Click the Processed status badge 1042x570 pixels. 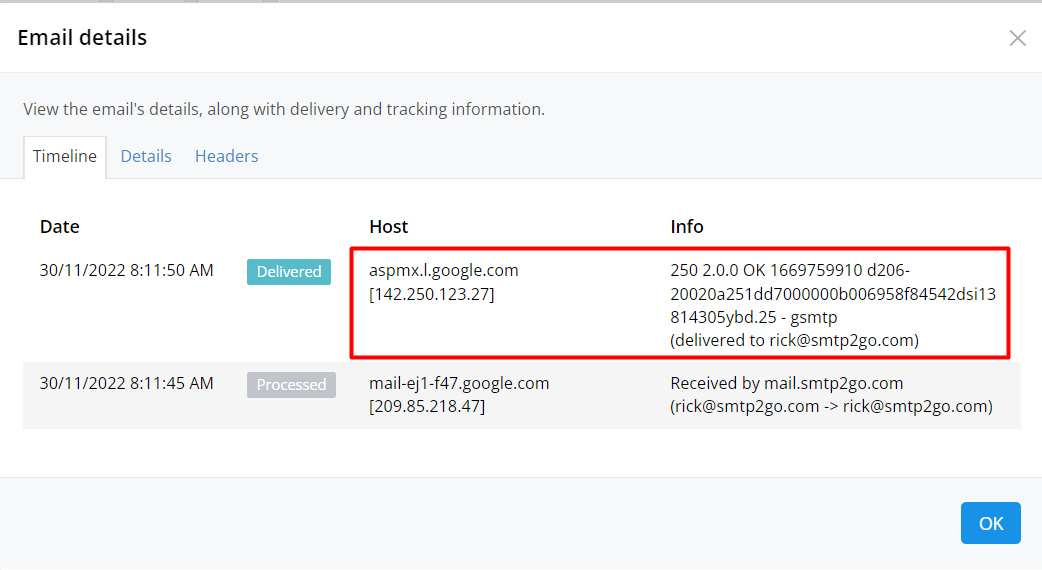click(291, 385)
